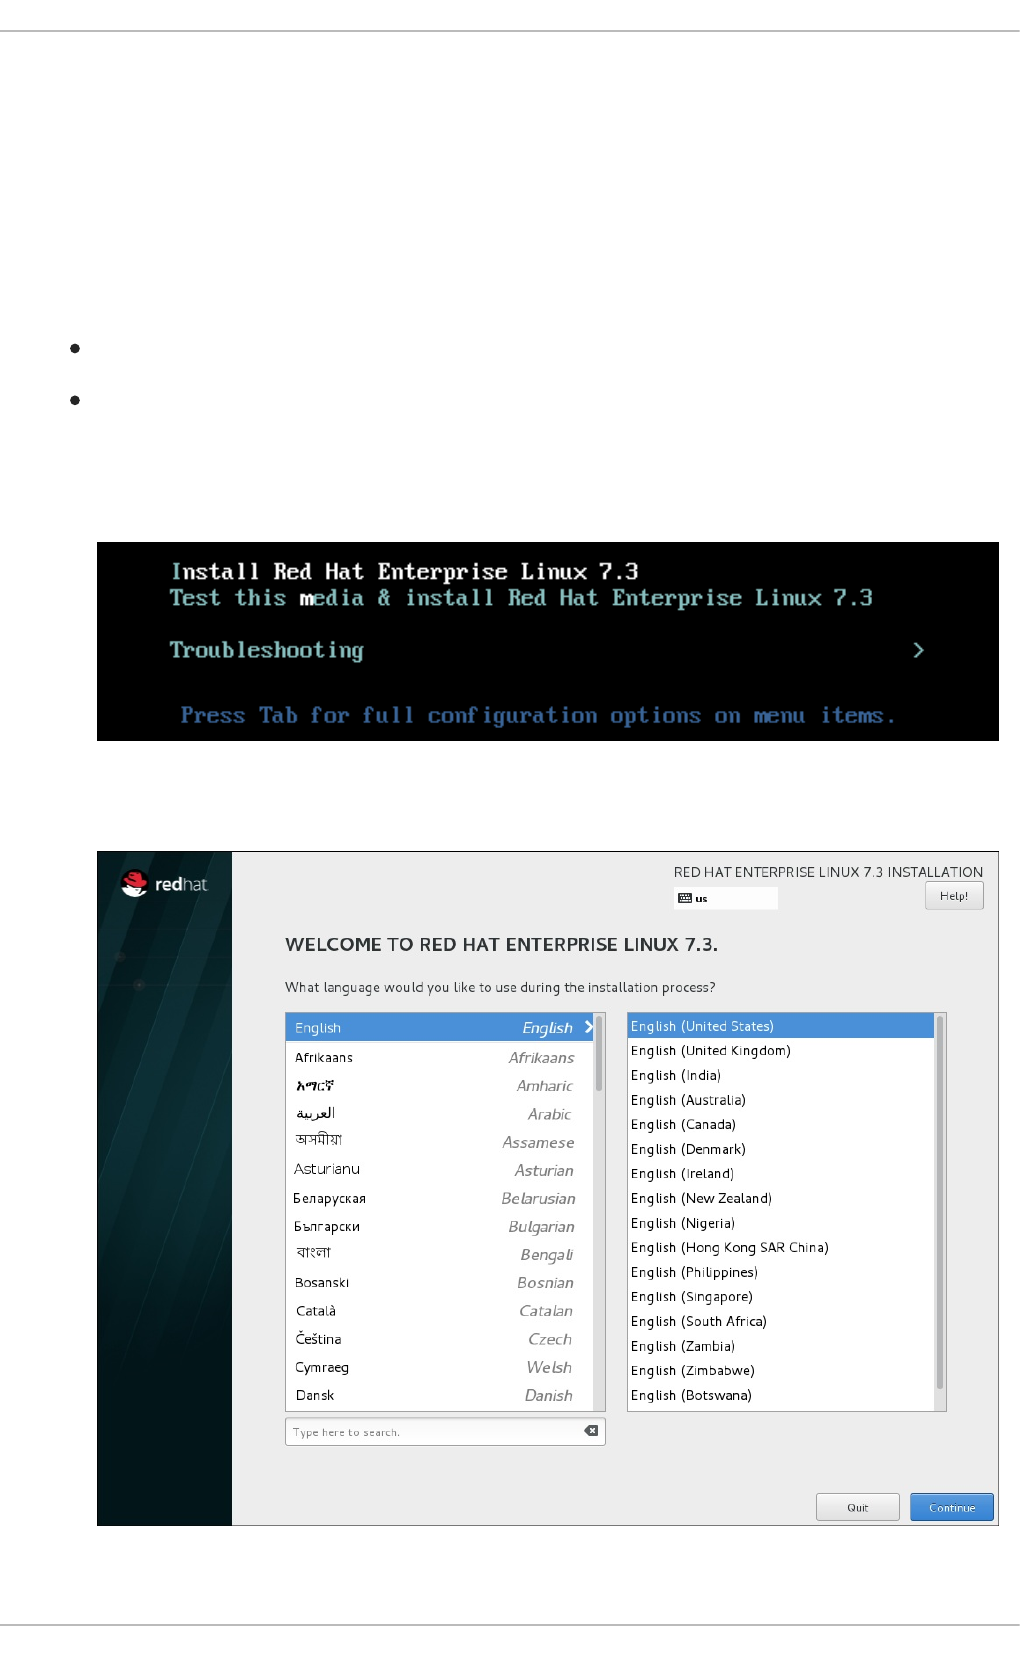Choose English (Zimbabwe) locale
This screenshot has height=1656, width=1020.
click(781, 1370)
